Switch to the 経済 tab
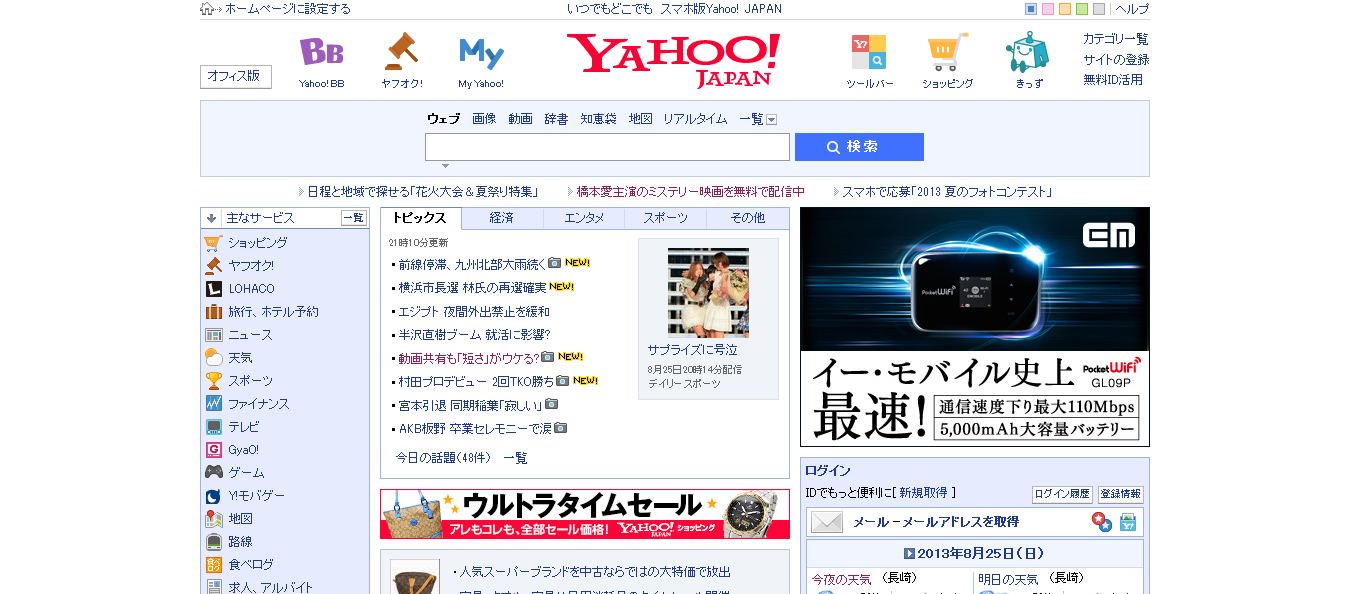This screenshot has height=594, width=1349. point(502,218)
